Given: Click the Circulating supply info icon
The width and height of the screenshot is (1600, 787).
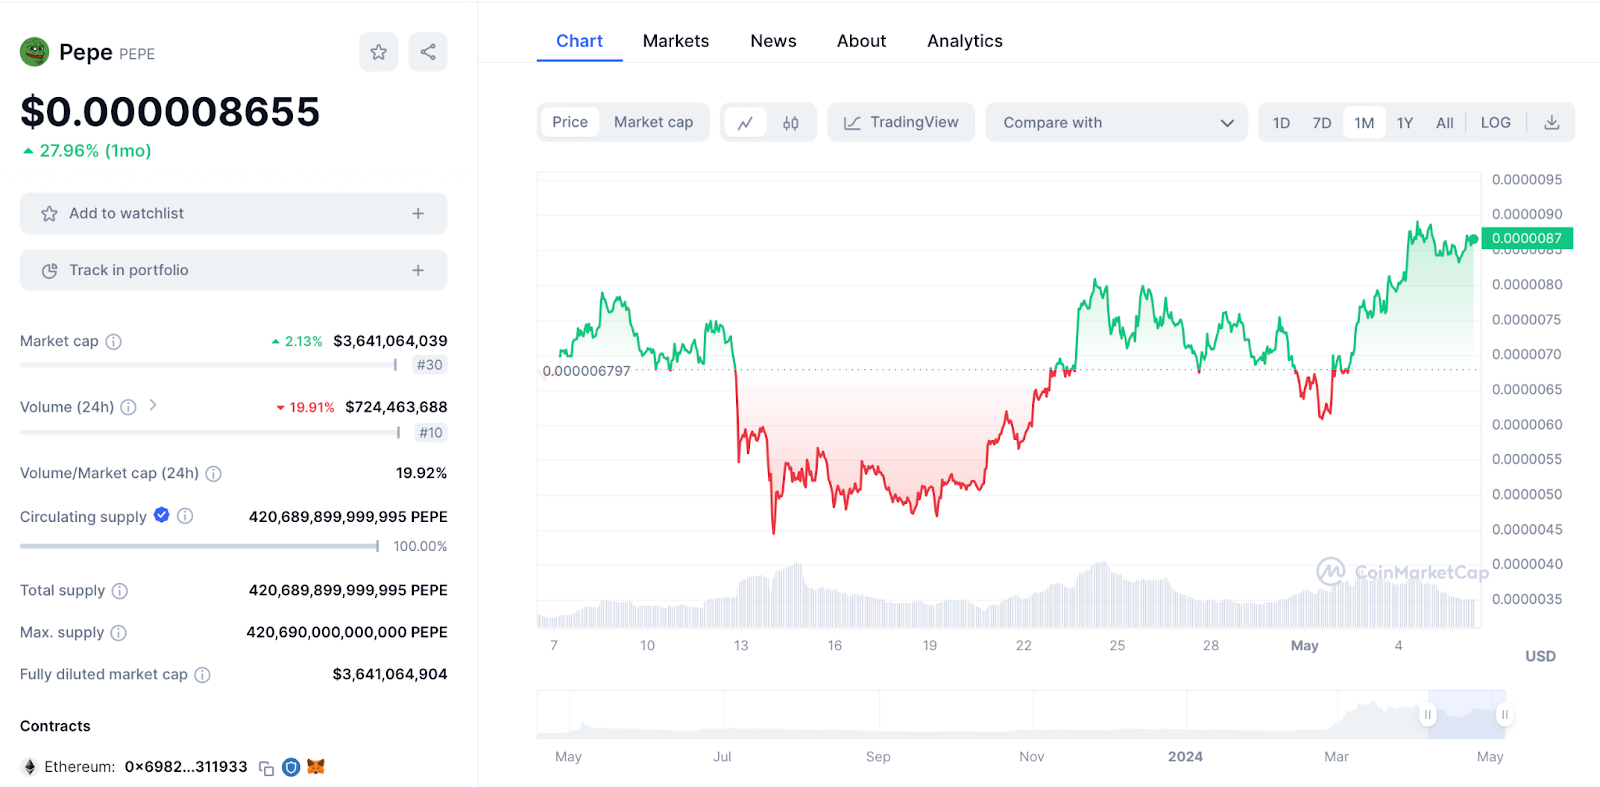Looking at the screenshot, I should [185, 516].
